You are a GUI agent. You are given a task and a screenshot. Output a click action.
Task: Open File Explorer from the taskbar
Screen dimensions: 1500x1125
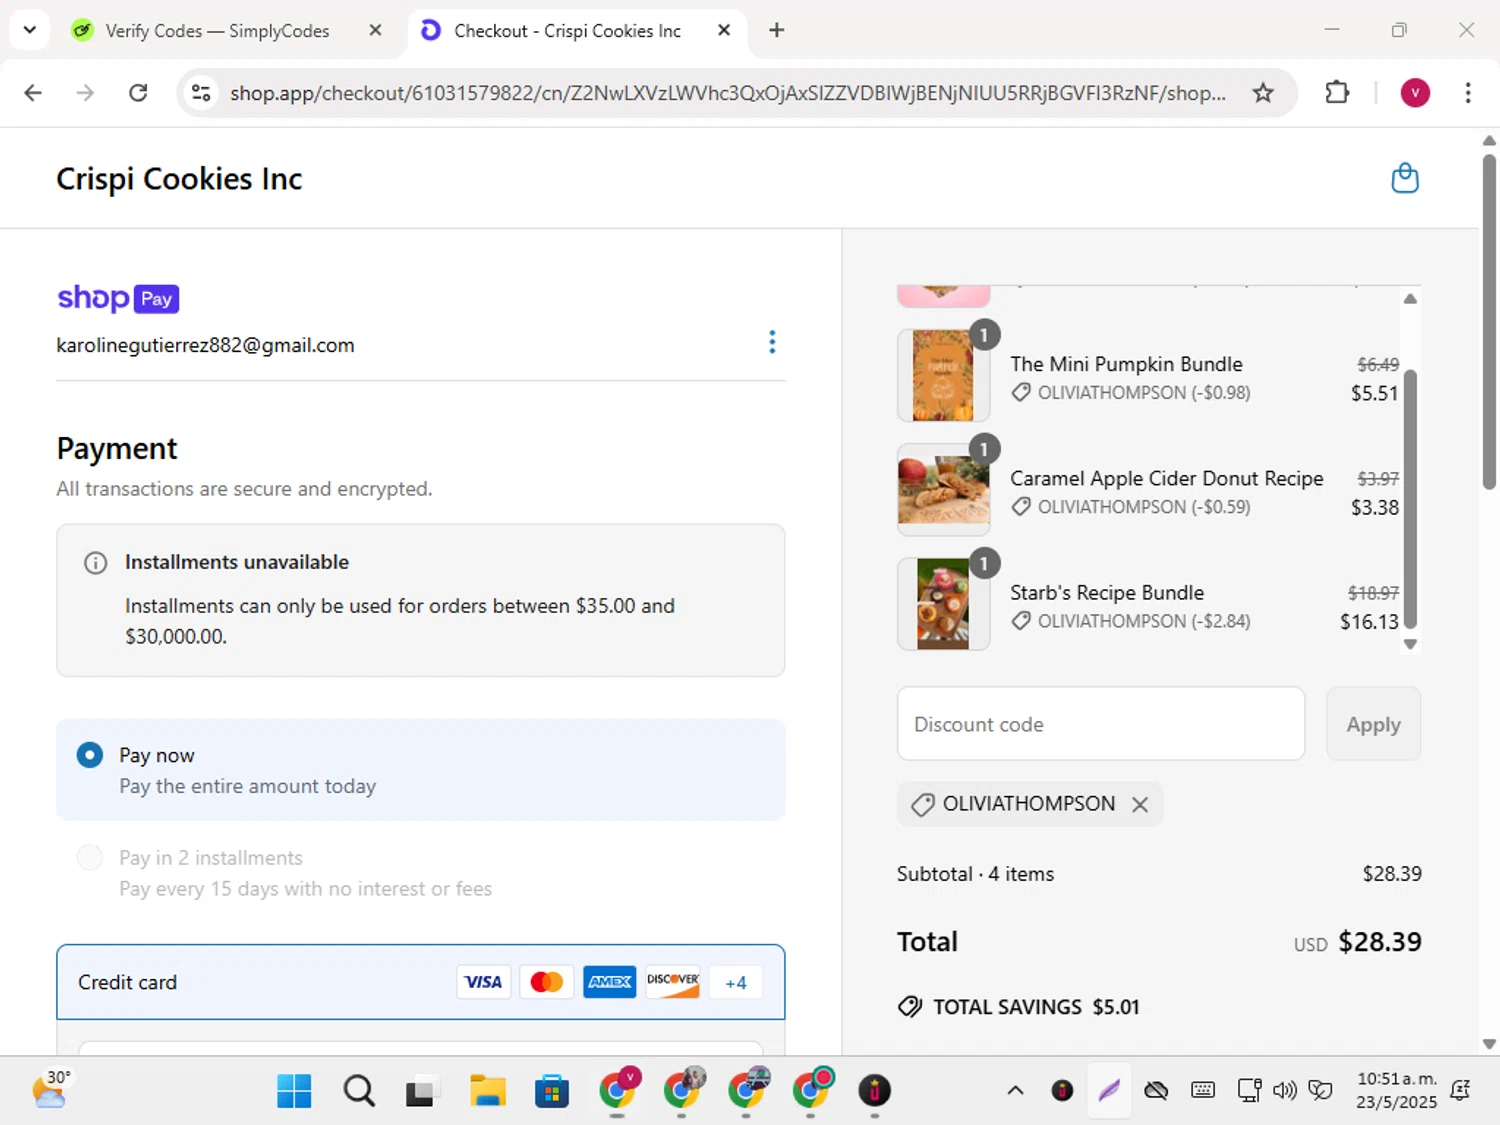tap(488, 1091)
